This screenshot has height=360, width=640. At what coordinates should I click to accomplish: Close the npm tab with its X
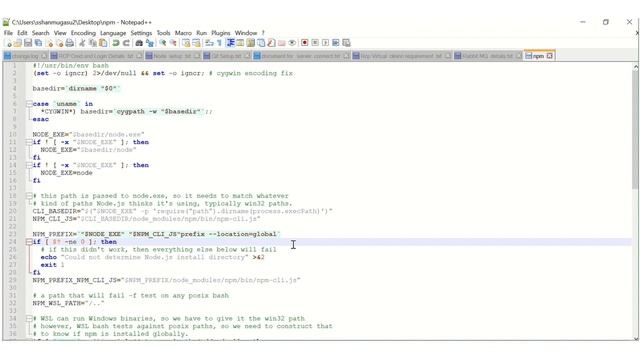click(x=549, y=56)
